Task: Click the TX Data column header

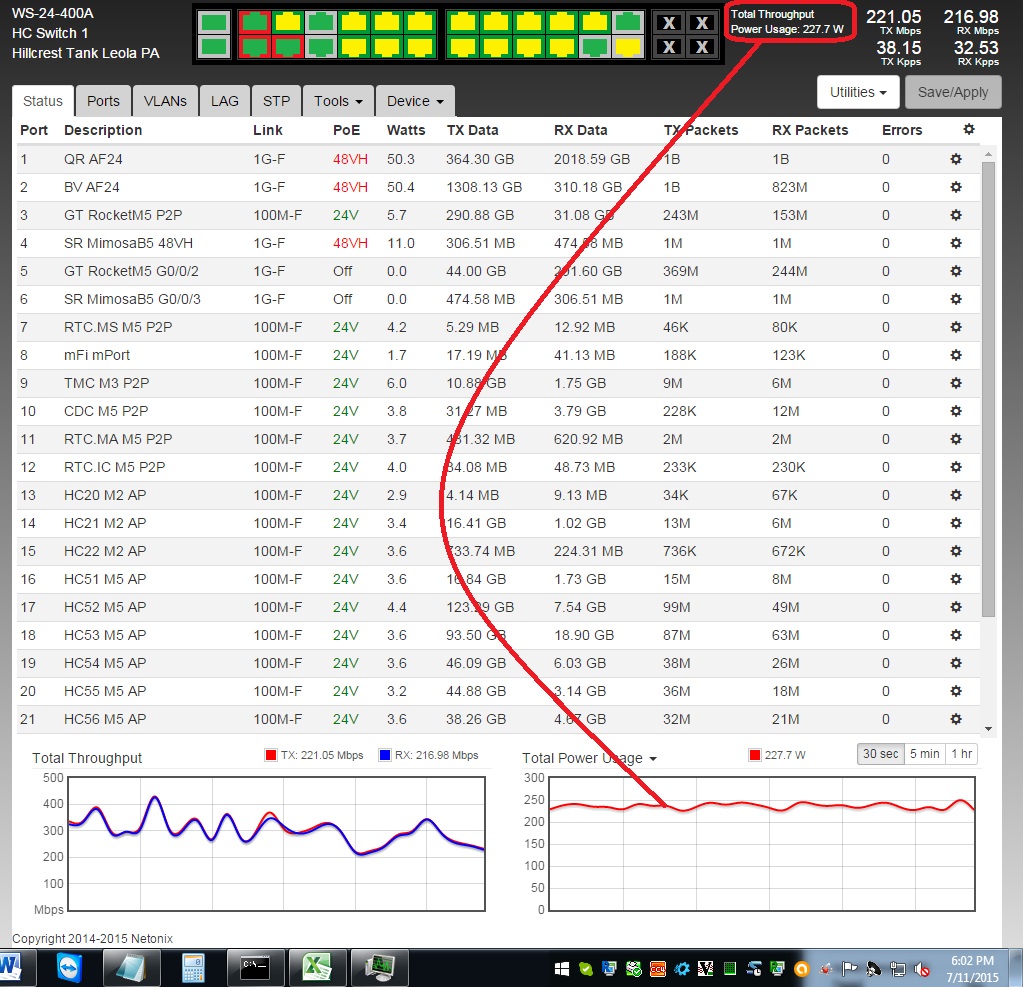Action: (x=472, y=130)
